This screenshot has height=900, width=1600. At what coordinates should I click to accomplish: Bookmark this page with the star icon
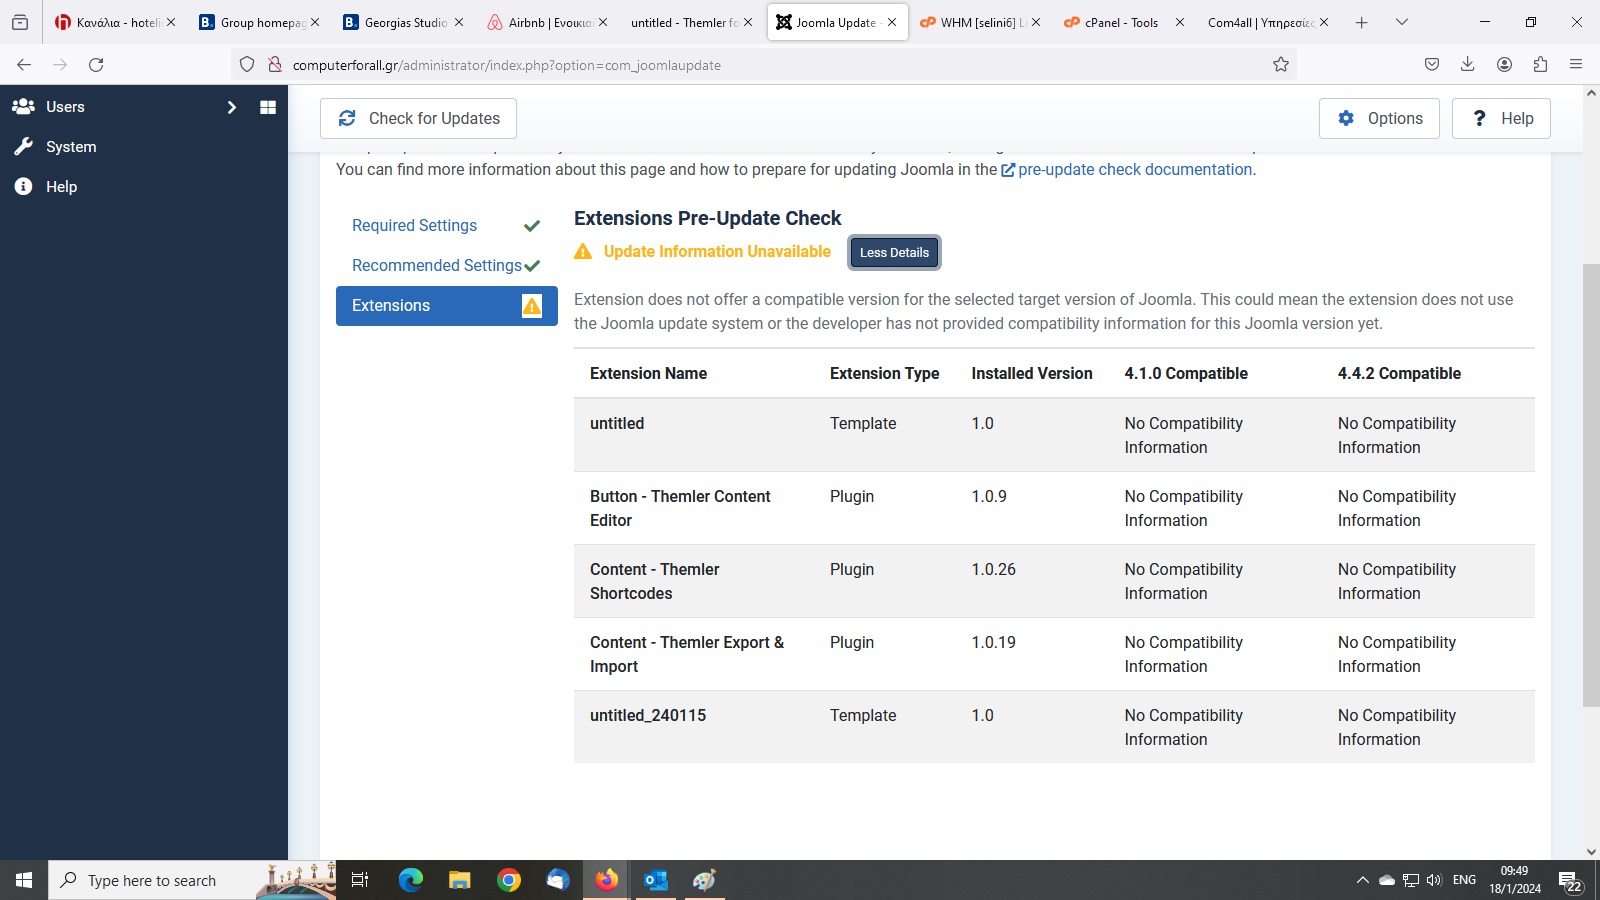(x=1281, y=65)
